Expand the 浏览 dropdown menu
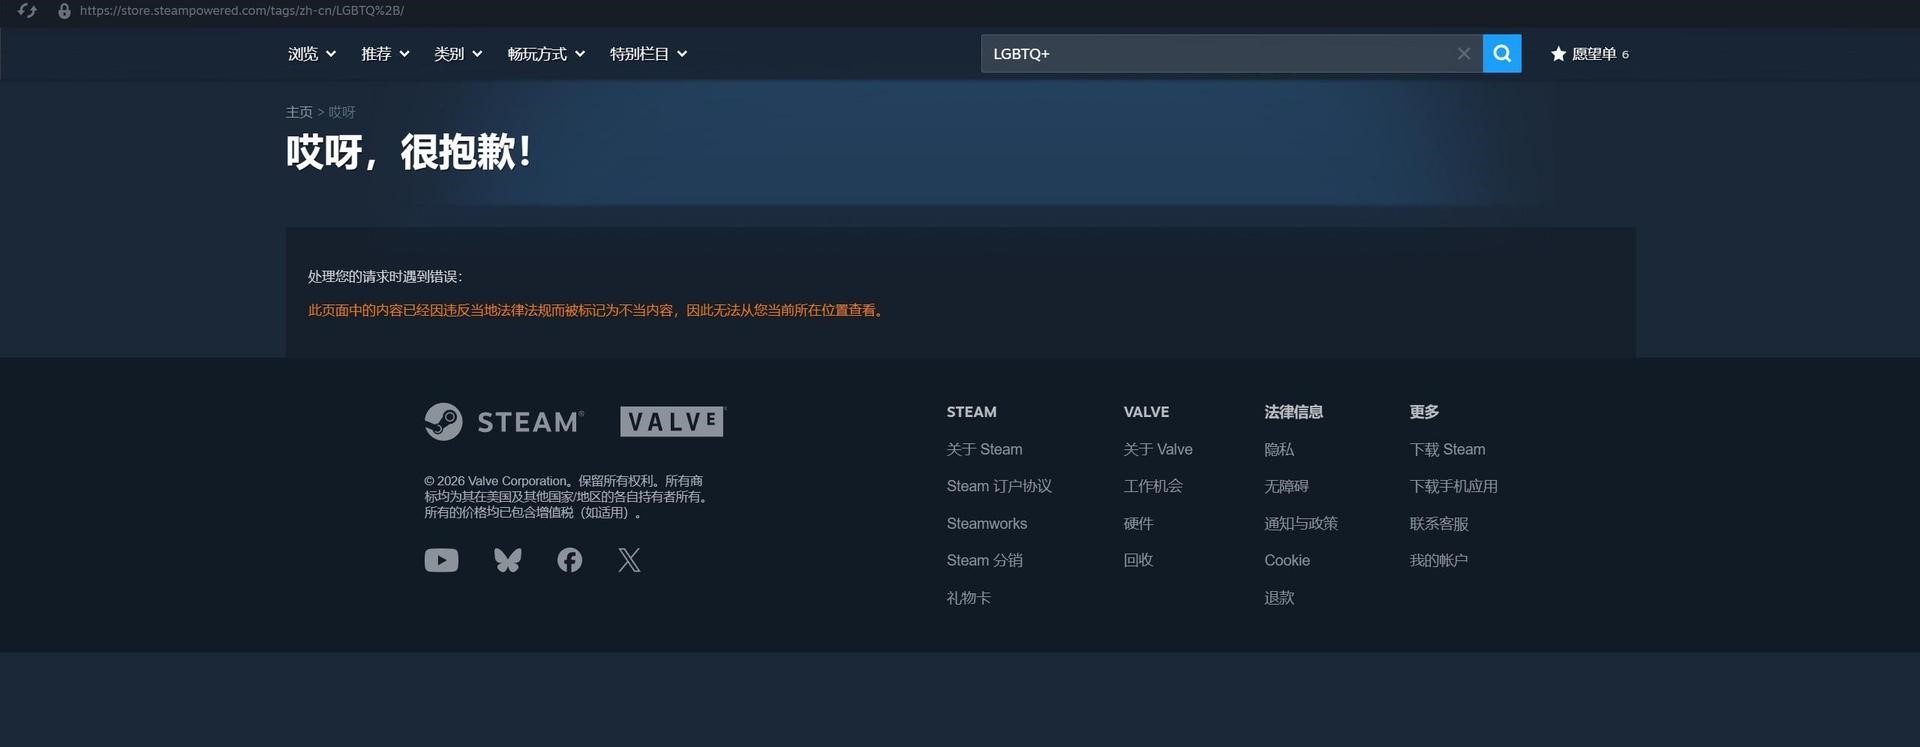 pyautogui.click(x=312, y=54)
